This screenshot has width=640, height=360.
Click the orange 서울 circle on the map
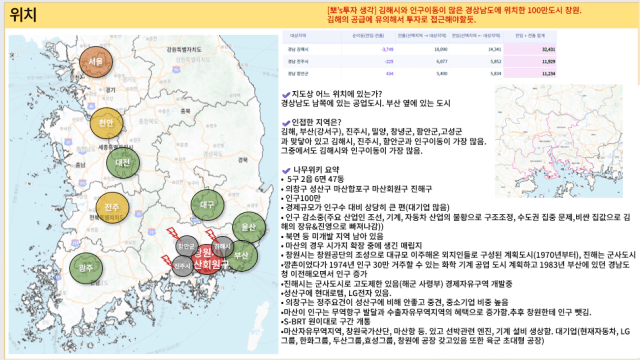[x=96, y=62]
